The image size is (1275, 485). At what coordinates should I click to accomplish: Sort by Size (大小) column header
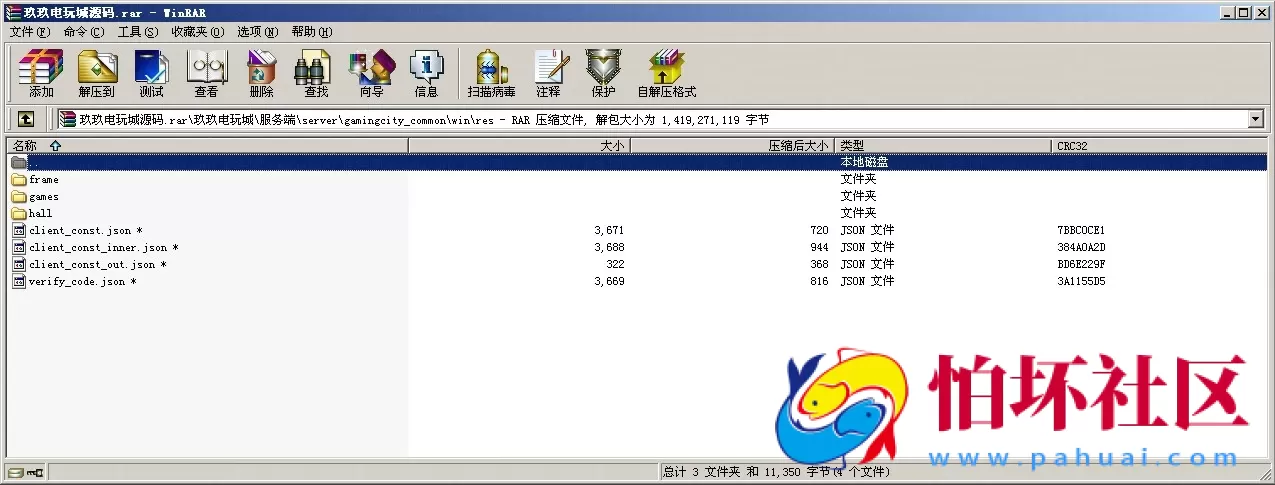[519, 146]
